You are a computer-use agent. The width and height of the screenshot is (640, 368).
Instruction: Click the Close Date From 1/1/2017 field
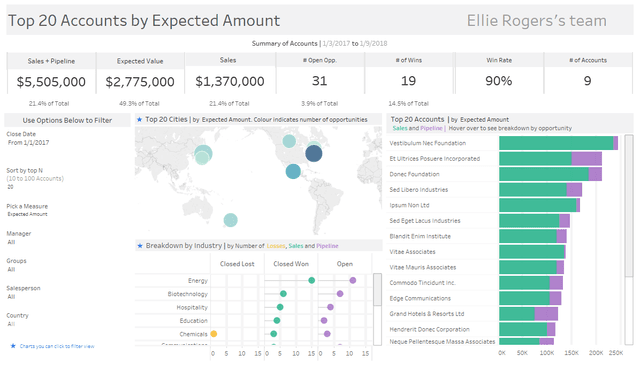point(28,142)
